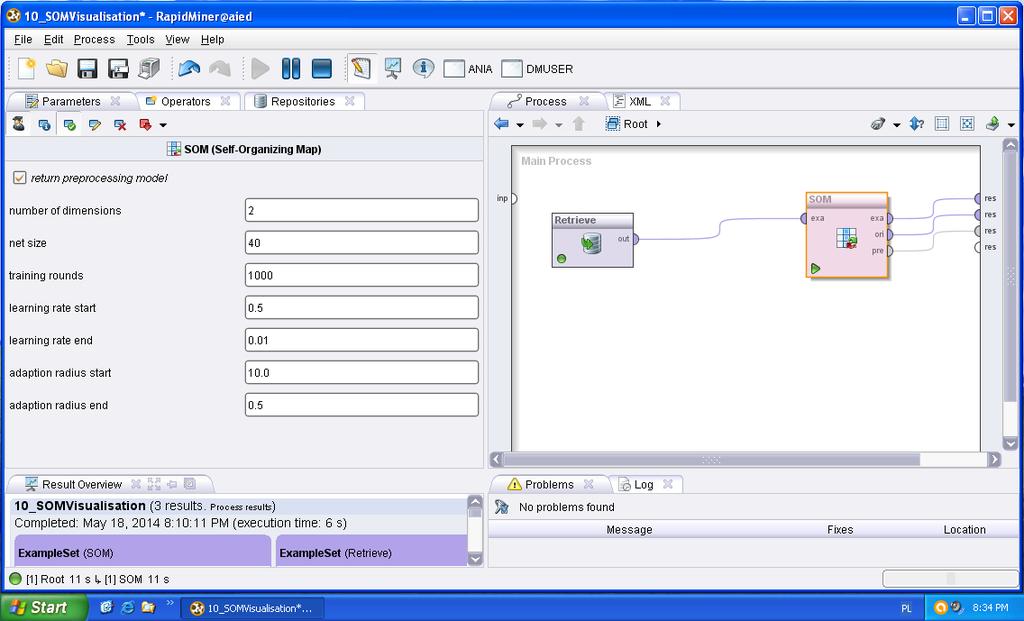Click the auto-arrange operators icon
1024x621 pixels.
point(942,123)
